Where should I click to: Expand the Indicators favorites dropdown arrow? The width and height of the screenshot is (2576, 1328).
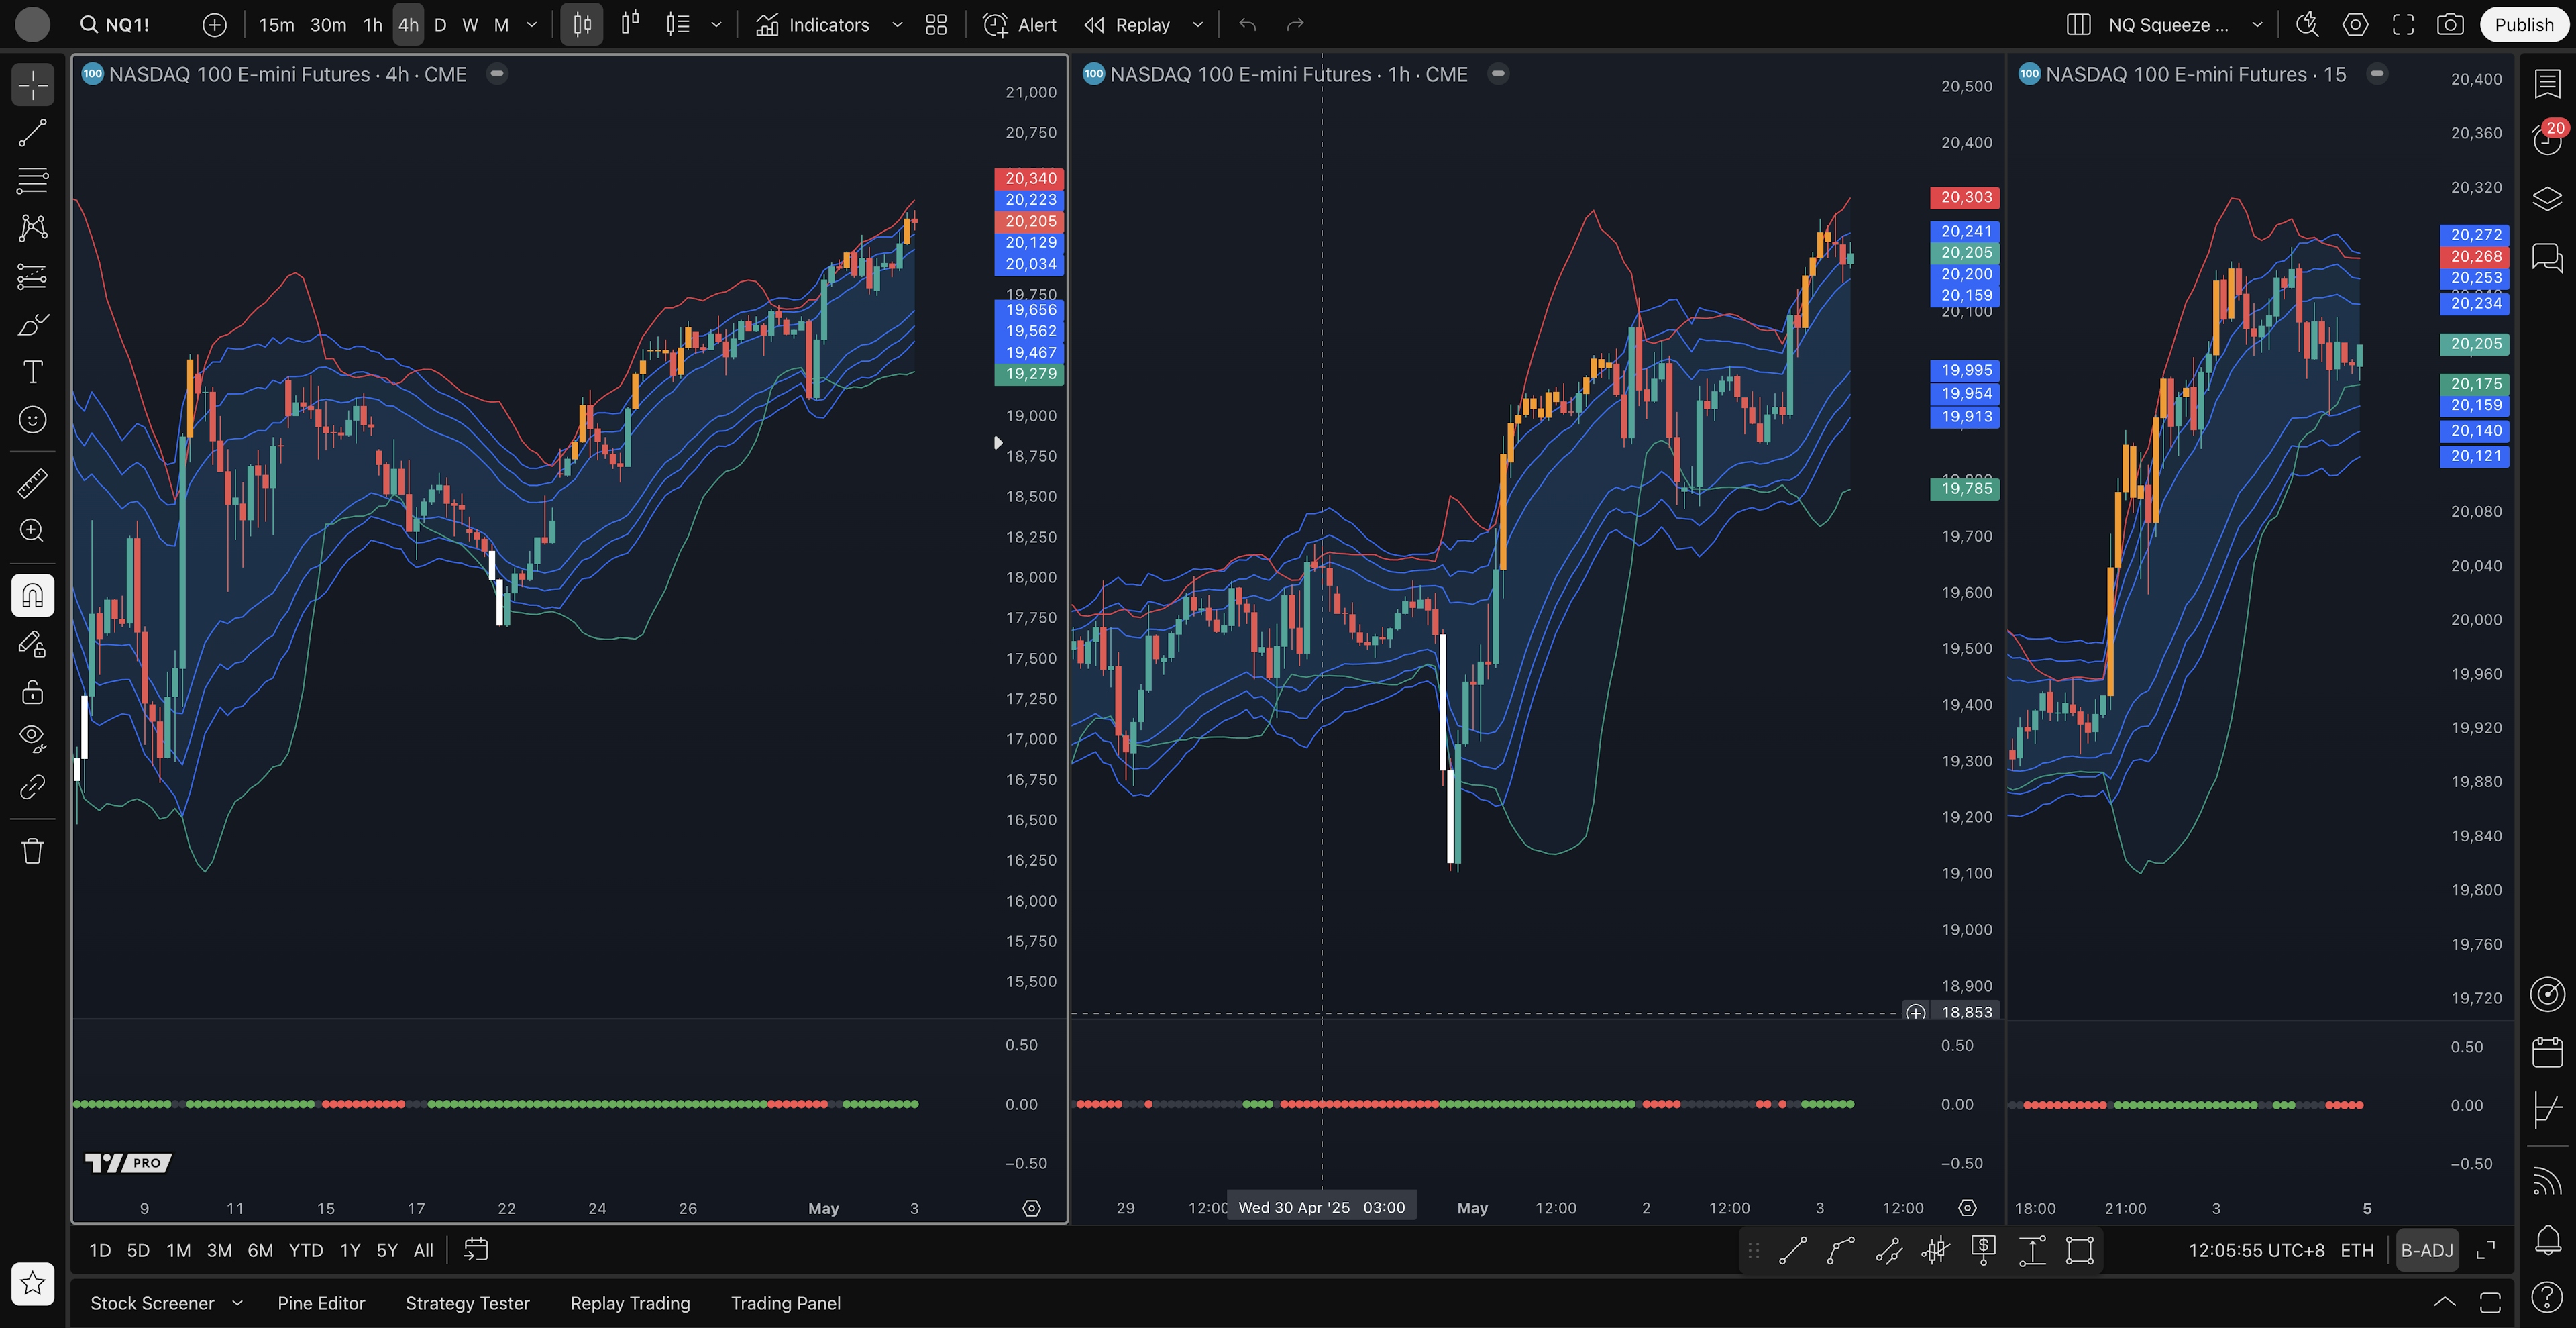coord(897,25)
